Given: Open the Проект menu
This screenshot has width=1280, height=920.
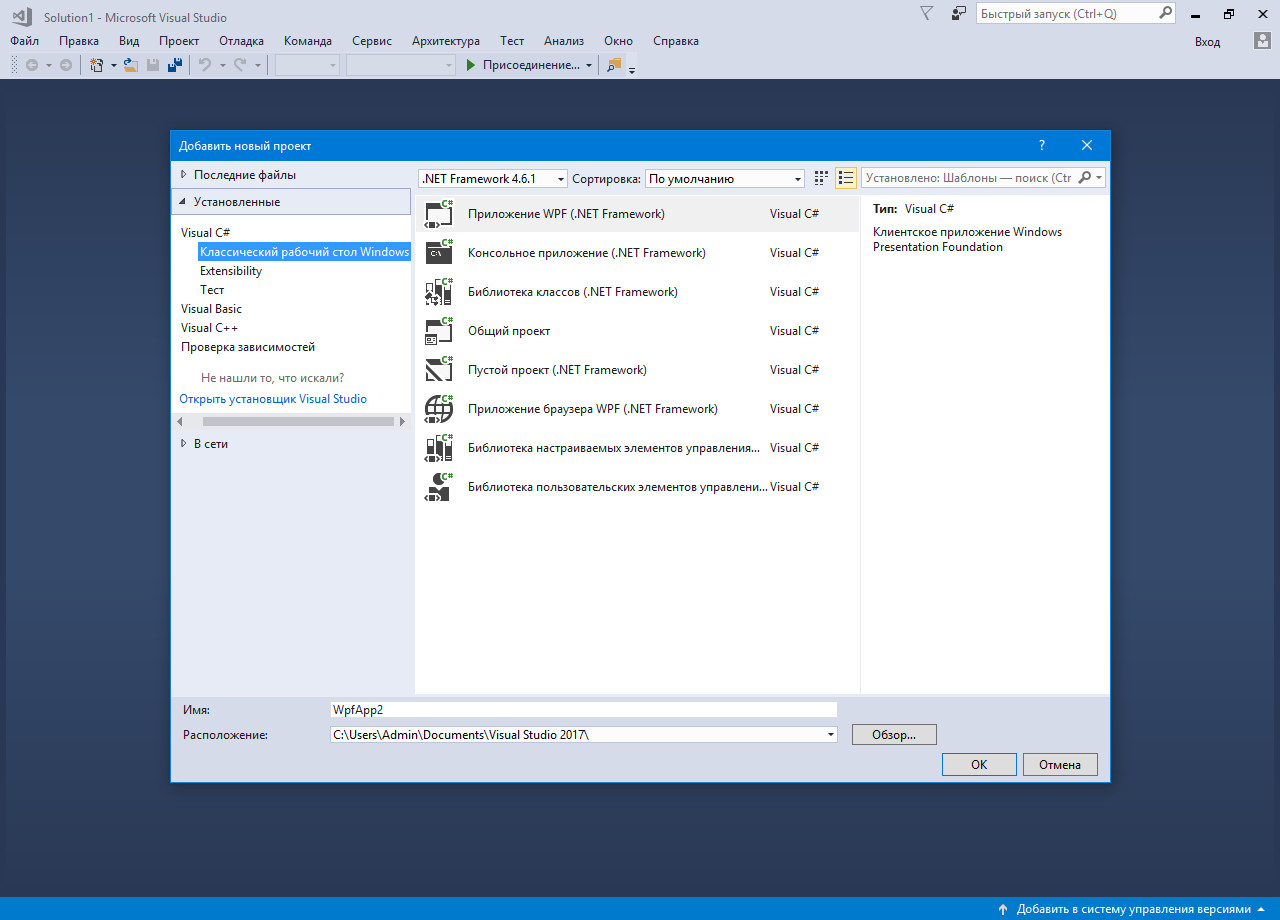Looking at the screenshot, I should click(x=179, y=41).
